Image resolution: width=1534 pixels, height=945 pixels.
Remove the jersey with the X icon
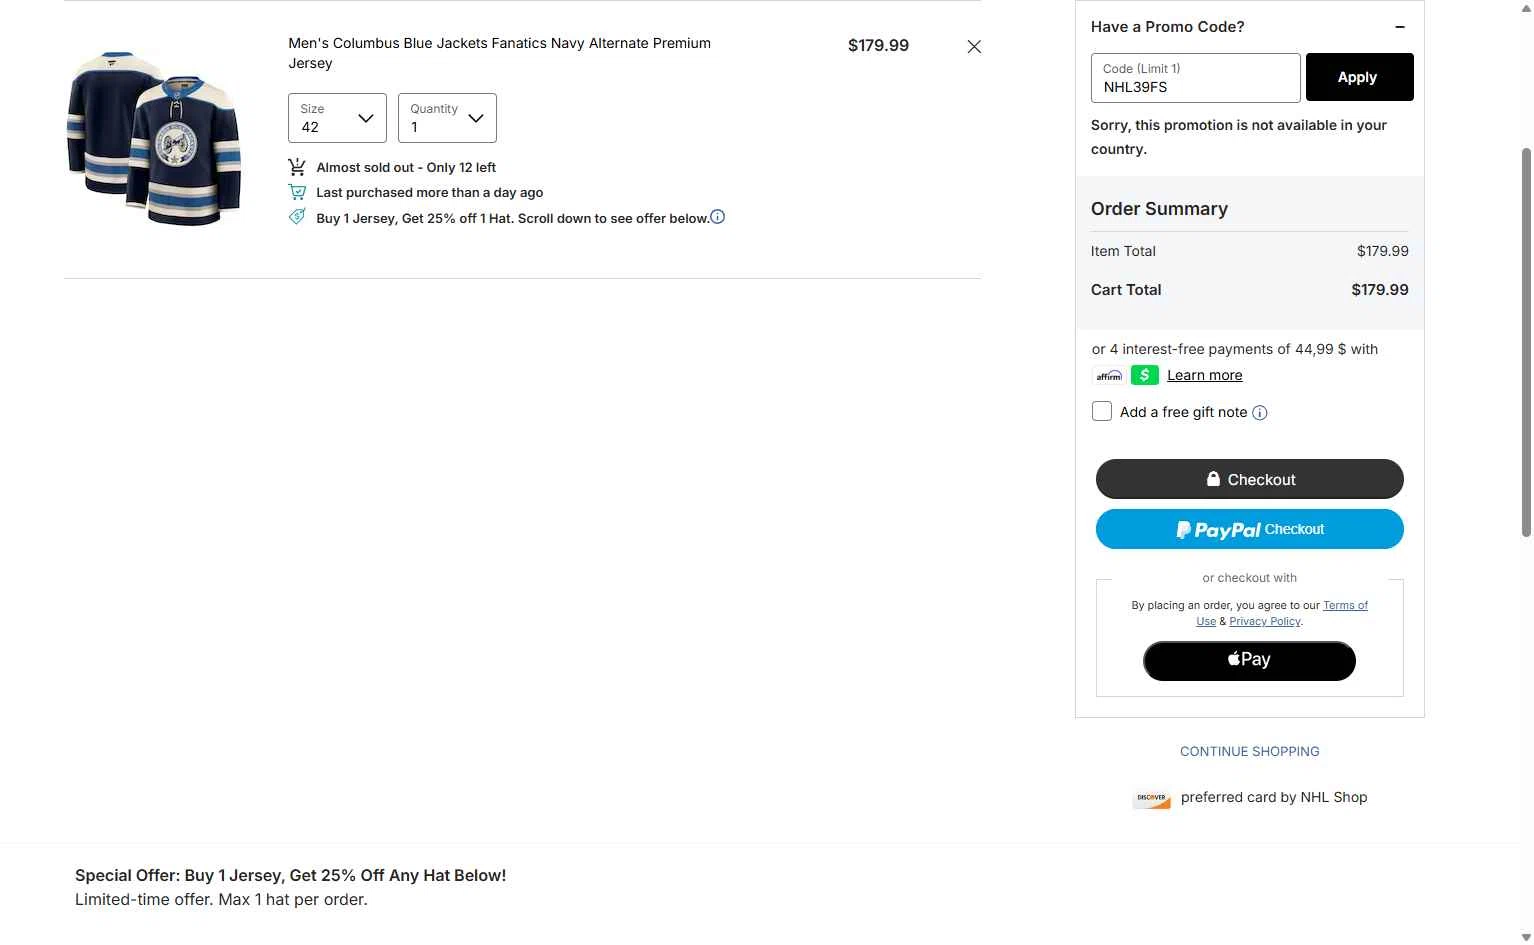pyautogui.click(x=974, y=47)
